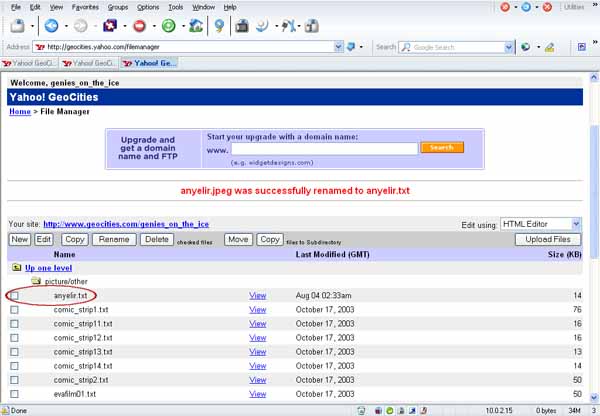This screenshot has width=600, height=416.
Task: Click the dark red icon in status bar
Action: pos(378,411)
